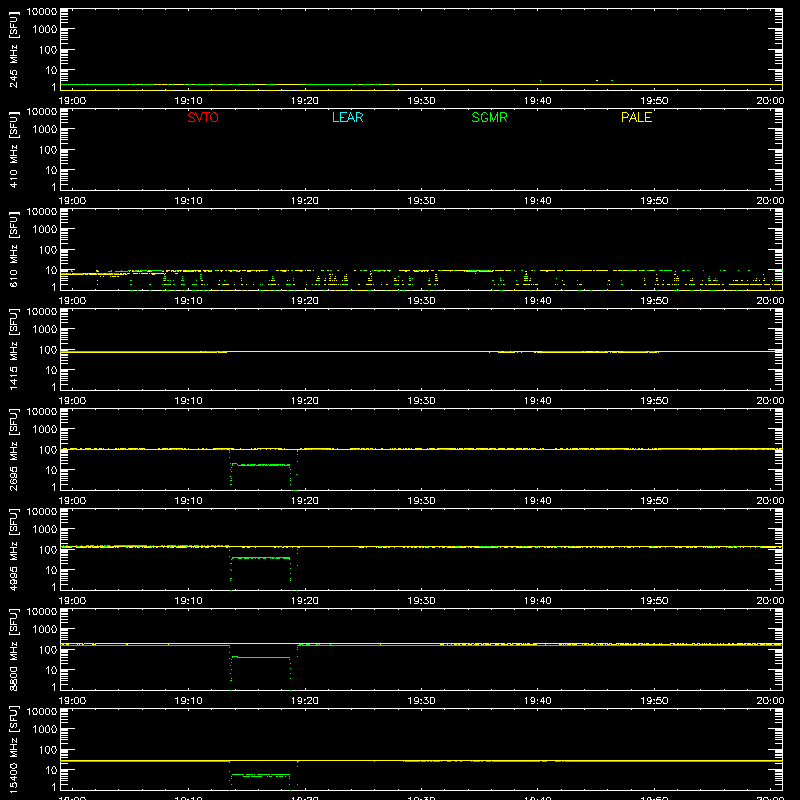Screen dimensions: 800x800
Task: Select the 410 MHz [SFU] axis label
Action: pyautogui.click(x=14, y=149)
